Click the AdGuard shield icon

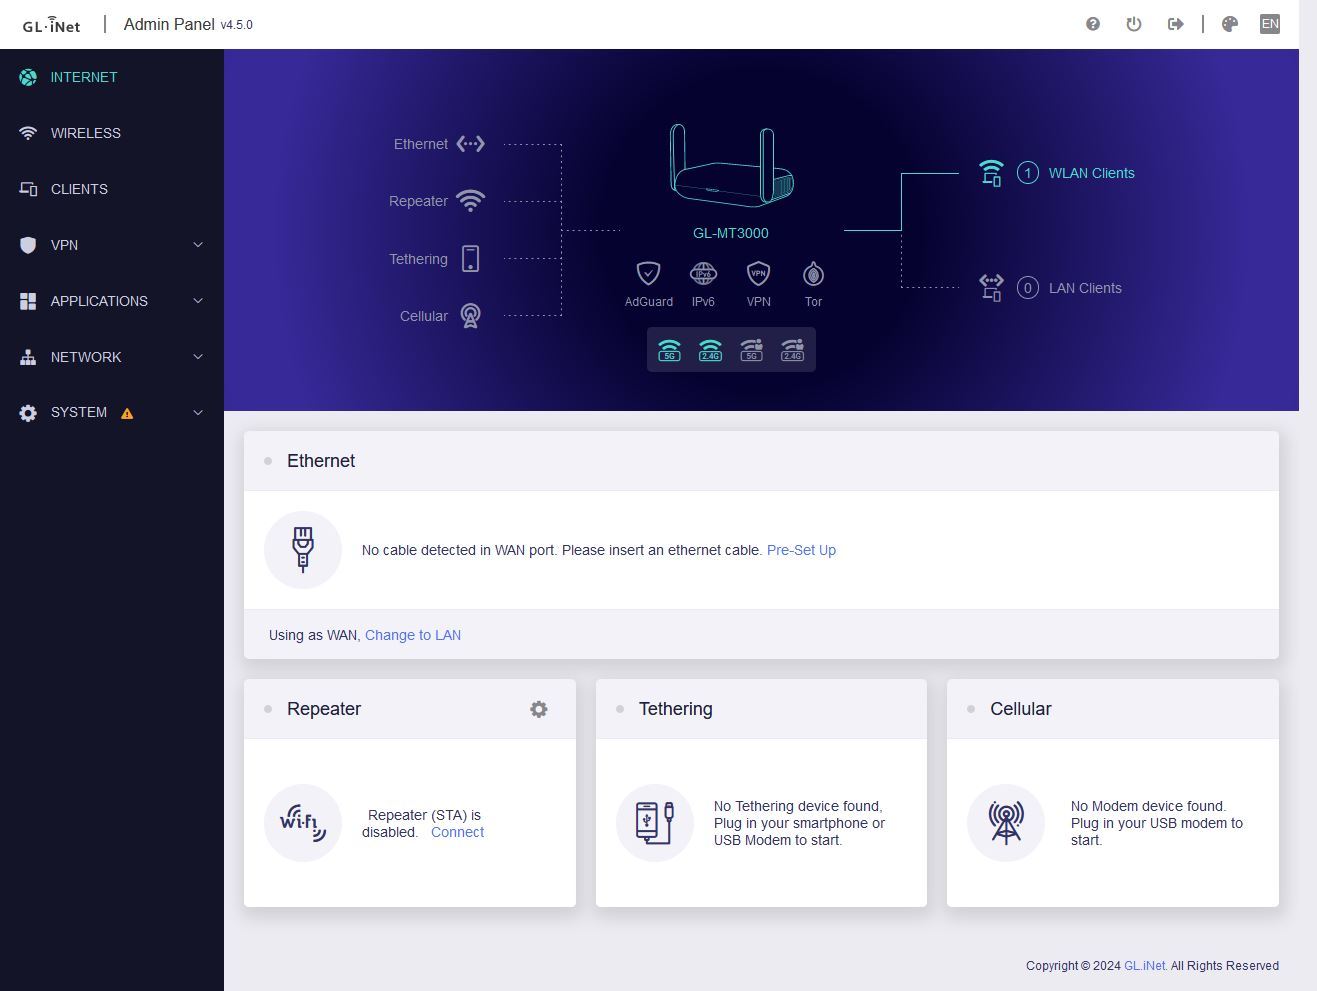pyautogui.click(x=648, y=274)
